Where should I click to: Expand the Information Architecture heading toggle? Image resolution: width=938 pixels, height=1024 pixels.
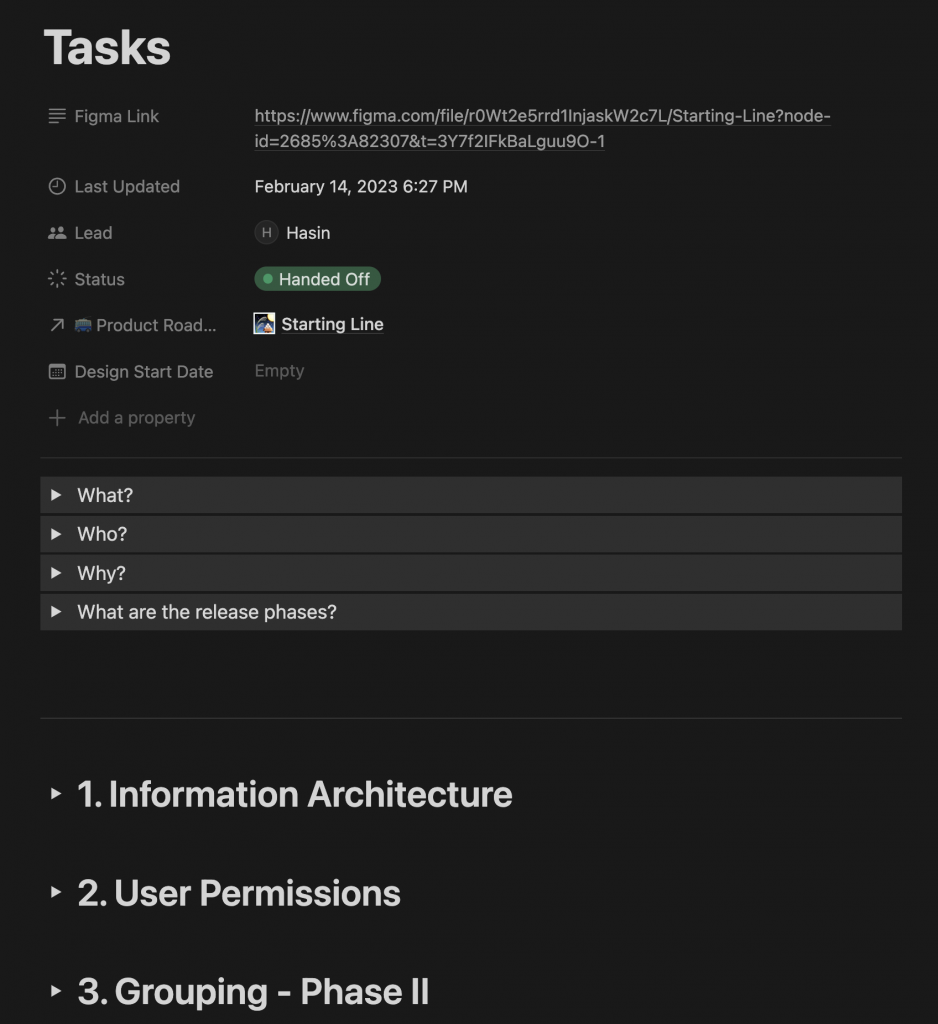[56, 794]
